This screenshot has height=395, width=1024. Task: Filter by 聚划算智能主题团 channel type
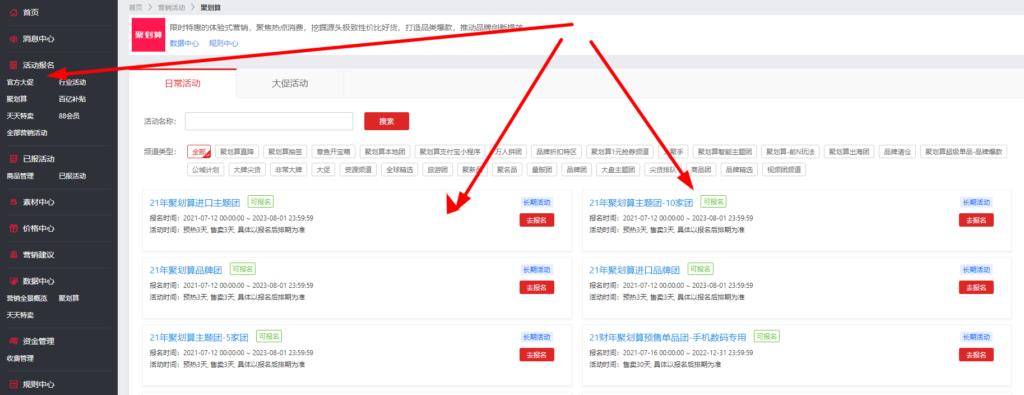tap(725, 151)
